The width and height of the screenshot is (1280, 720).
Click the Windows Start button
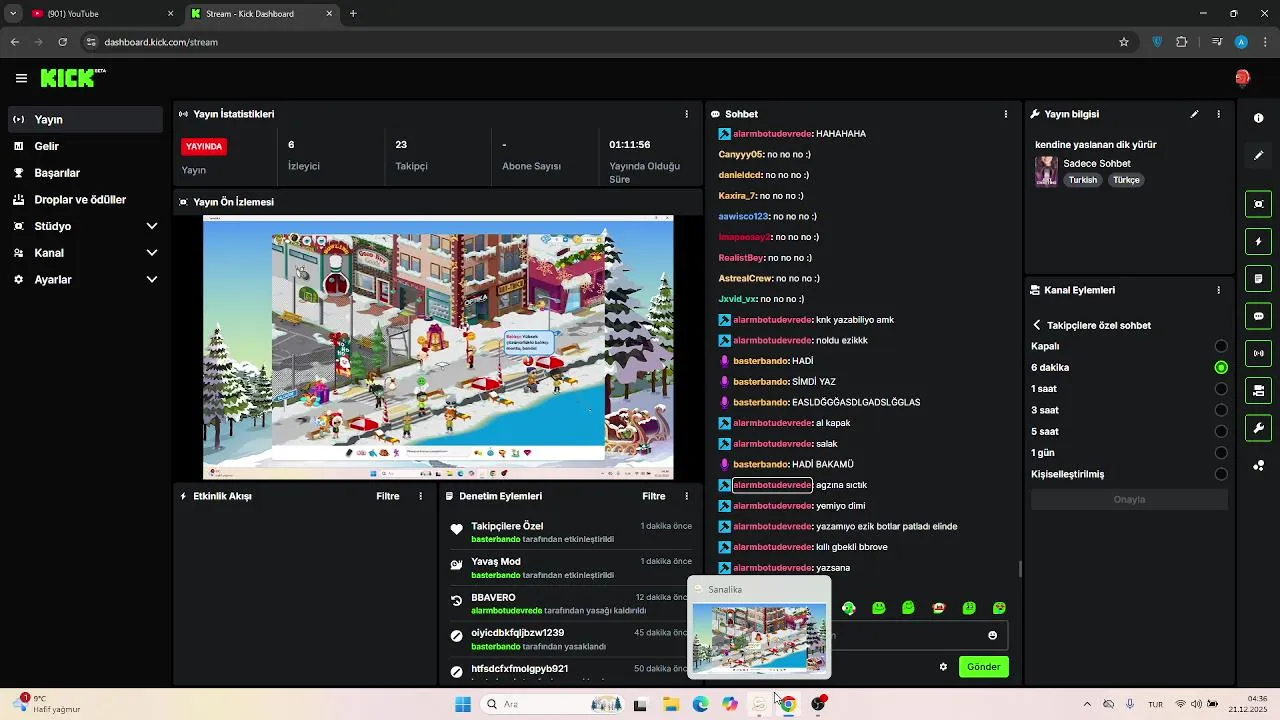click(463, 704)
